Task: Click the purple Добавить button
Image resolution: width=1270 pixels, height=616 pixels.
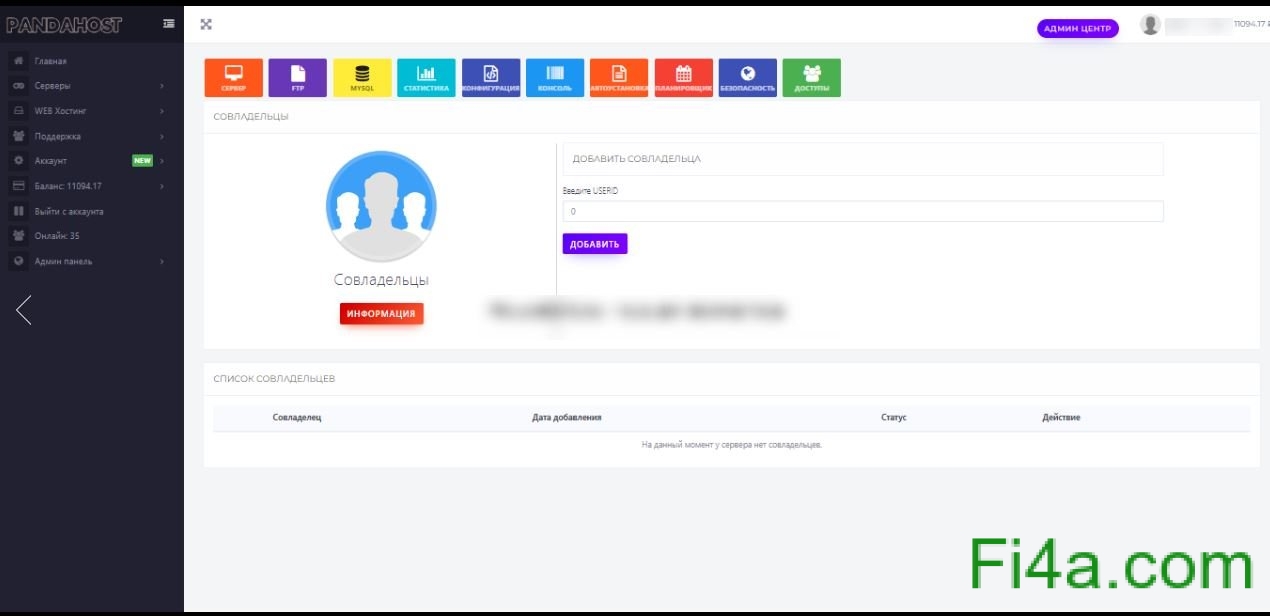Action: (x=594, y=244)
